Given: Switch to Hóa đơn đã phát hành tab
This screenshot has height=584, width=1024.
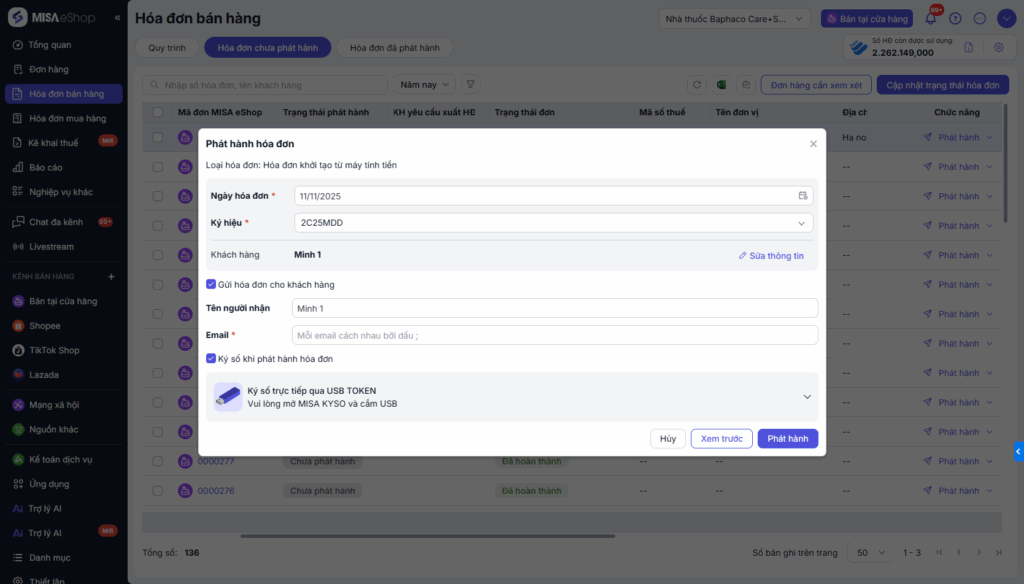Looking at the screenshot, I should tap(394, 48).
